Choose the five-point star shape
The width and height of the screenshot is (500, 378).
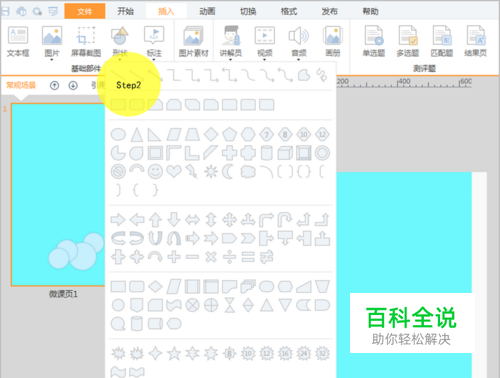pos(174,353)
